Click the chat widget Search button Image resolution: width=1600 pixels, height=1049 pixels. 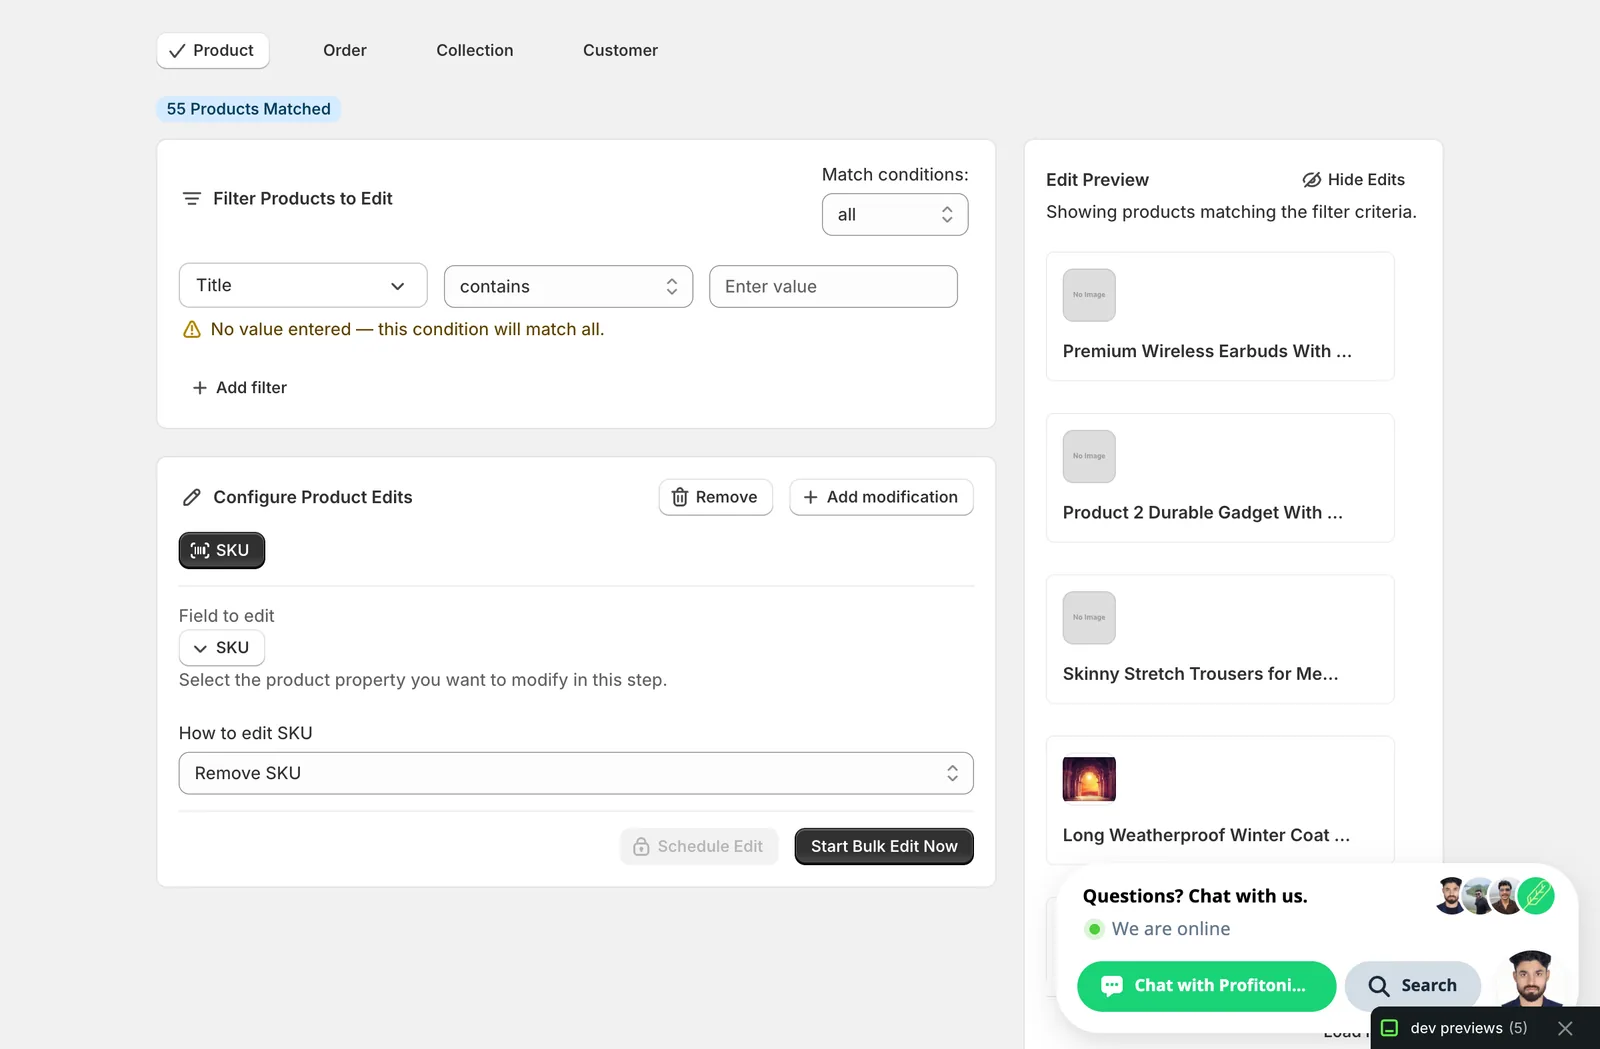point(1413,986)
